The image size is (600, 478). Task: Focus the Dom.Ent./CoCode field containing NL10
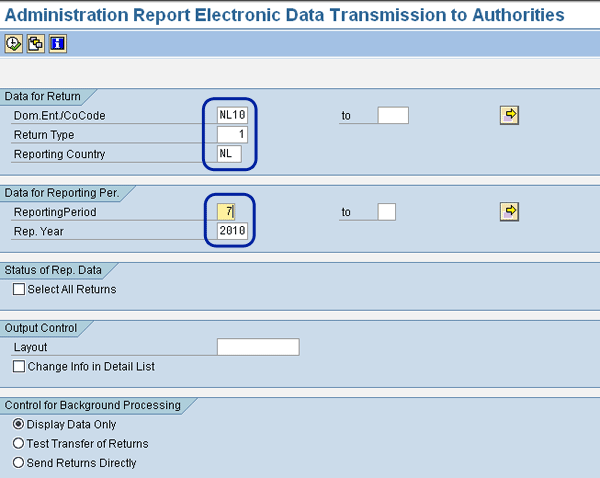point(232,115)
